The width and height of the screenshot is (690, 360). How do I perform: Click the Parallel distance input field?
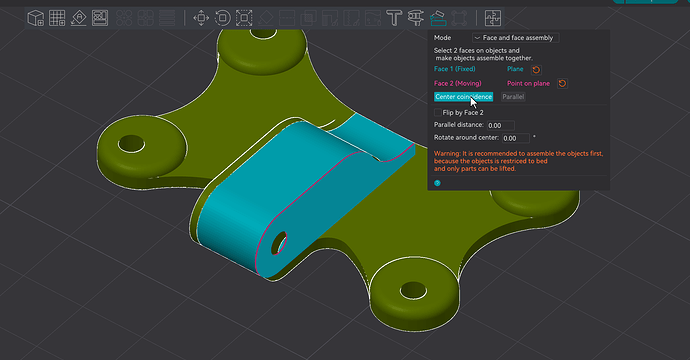coord(501,125)
